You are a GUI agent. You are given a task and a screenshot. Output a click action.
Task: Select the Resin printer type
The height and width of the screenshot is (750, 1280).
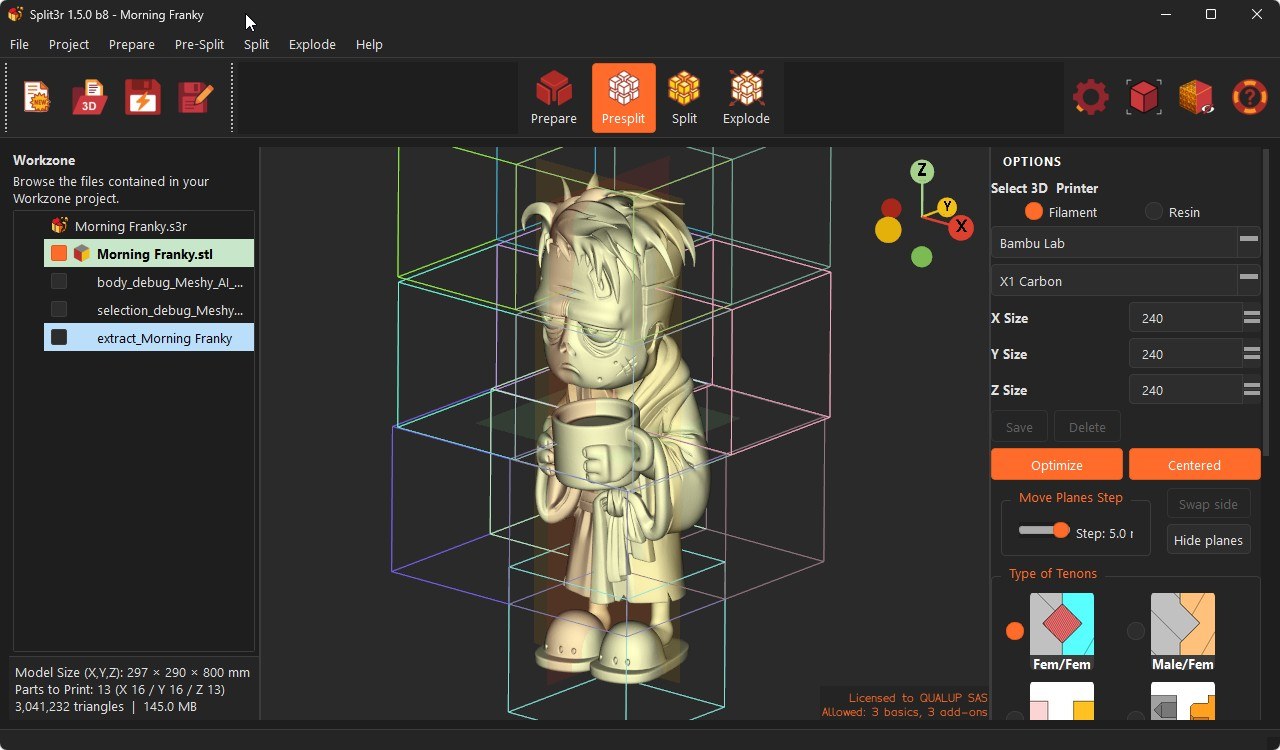pyautogui.click(x=1154, y=212)
